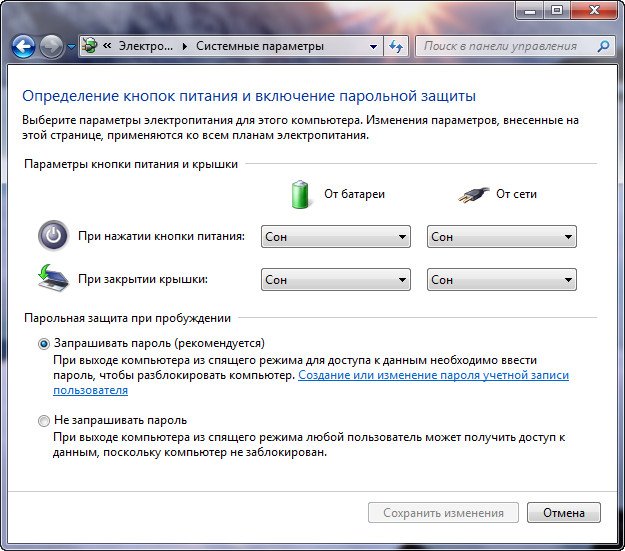Click the Сохранить изменения button
The width and height of the screenshot is (625, 551).
point(443,513)
